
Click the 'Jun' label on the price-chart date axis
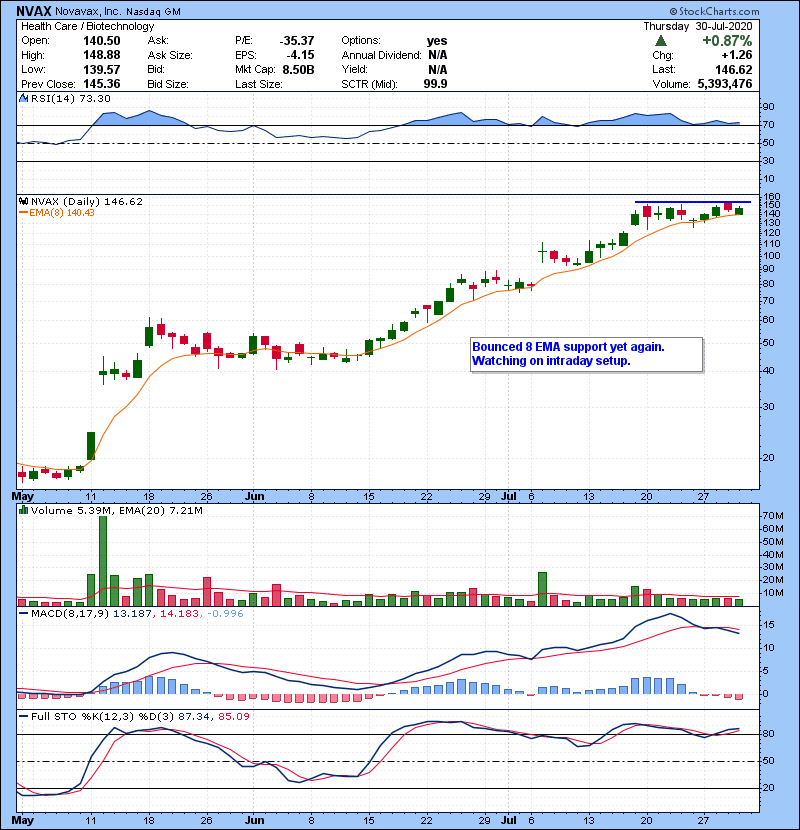(254, 497)
